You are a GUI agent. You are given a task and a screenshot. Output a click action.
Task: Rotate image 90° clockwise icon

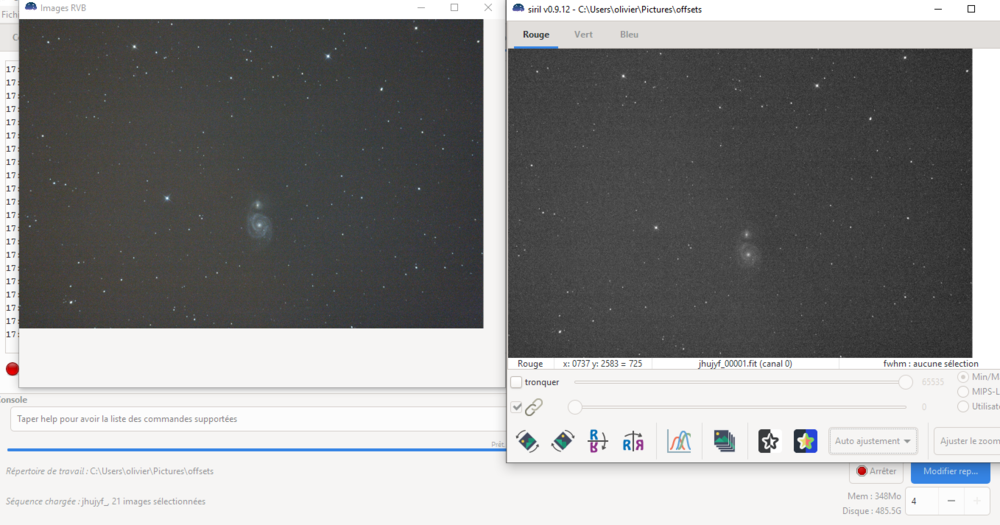coord(562,441)
